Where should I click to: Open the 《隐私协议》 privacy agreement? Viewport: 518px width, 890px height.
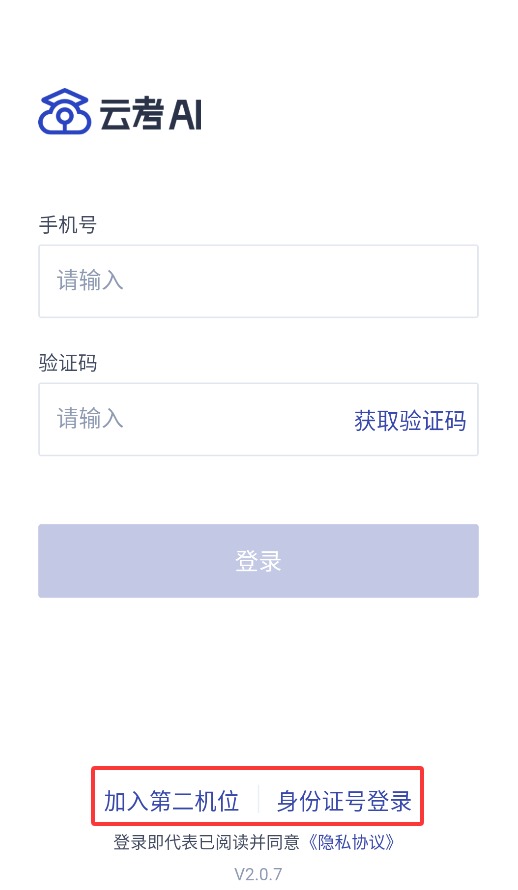click(351, 842)
